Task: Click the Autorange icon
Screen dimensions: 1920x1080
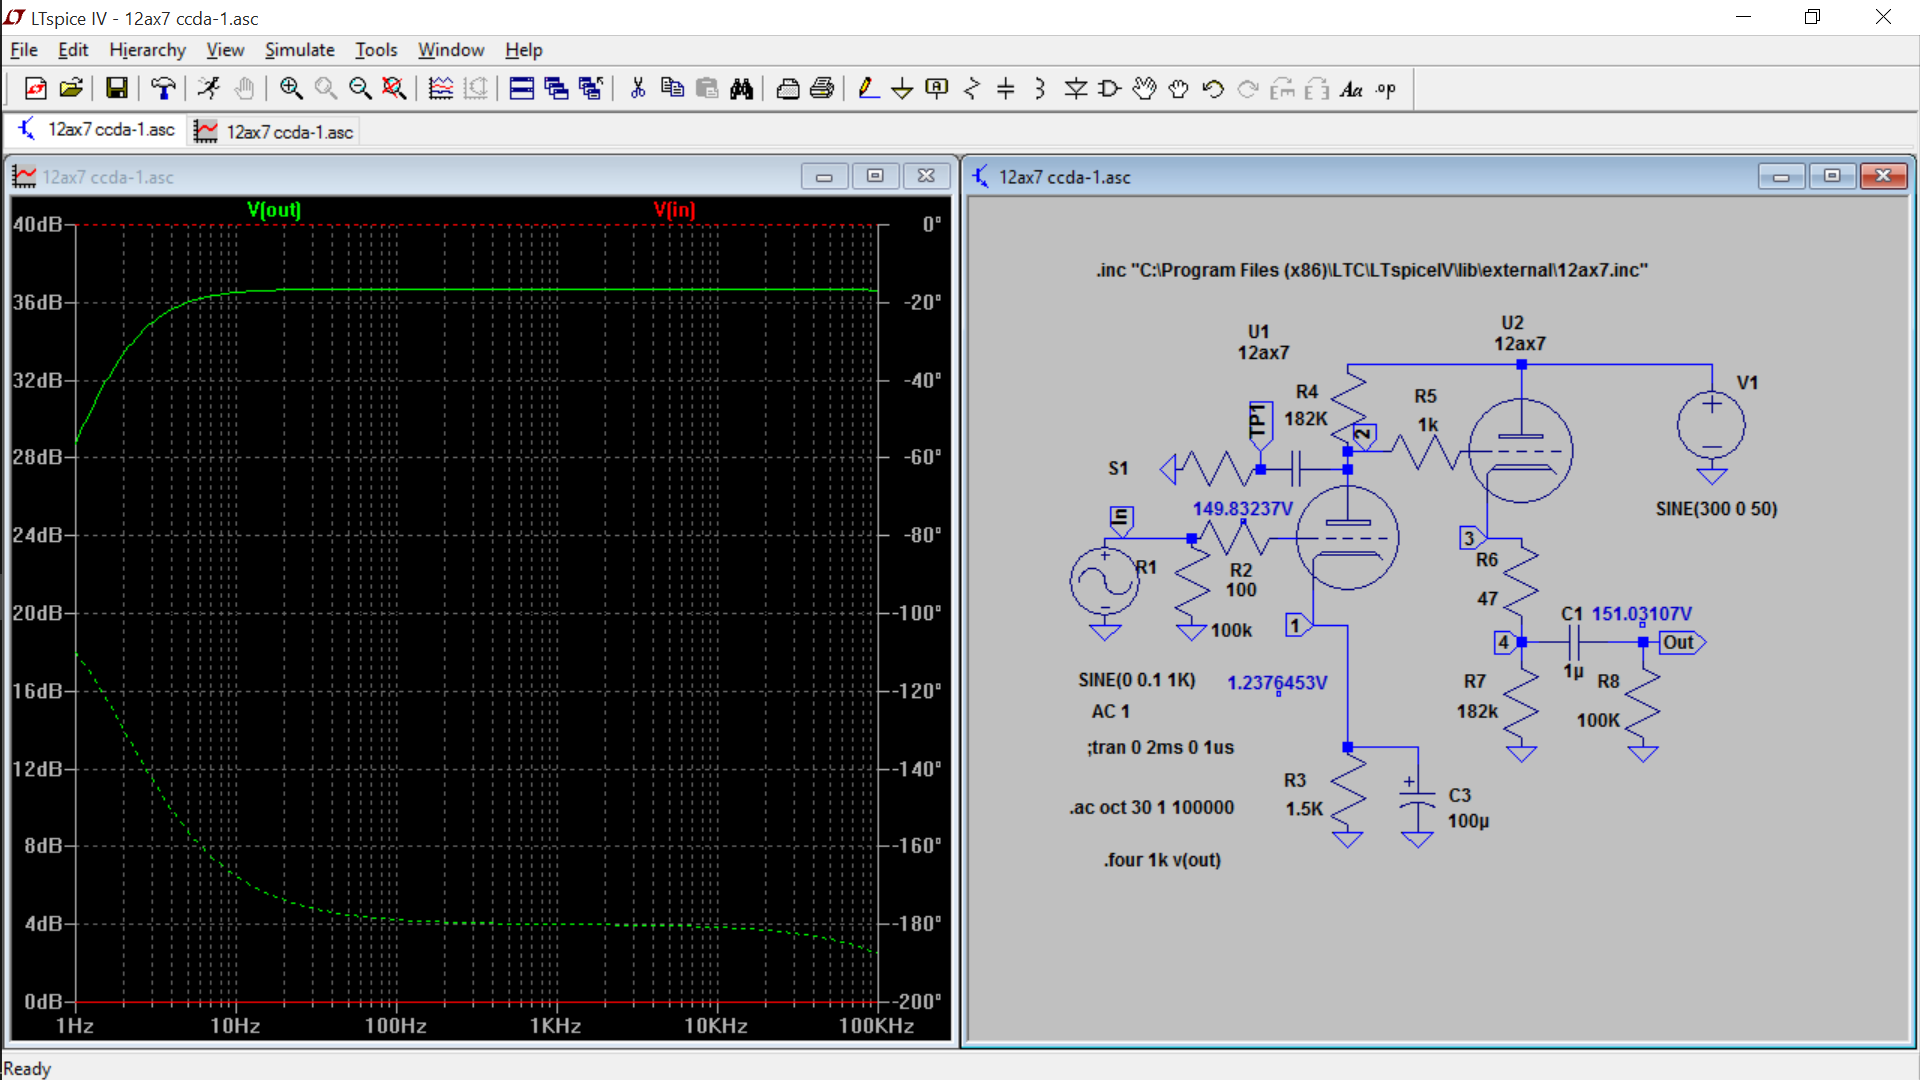Action: [x=476, y=89]
